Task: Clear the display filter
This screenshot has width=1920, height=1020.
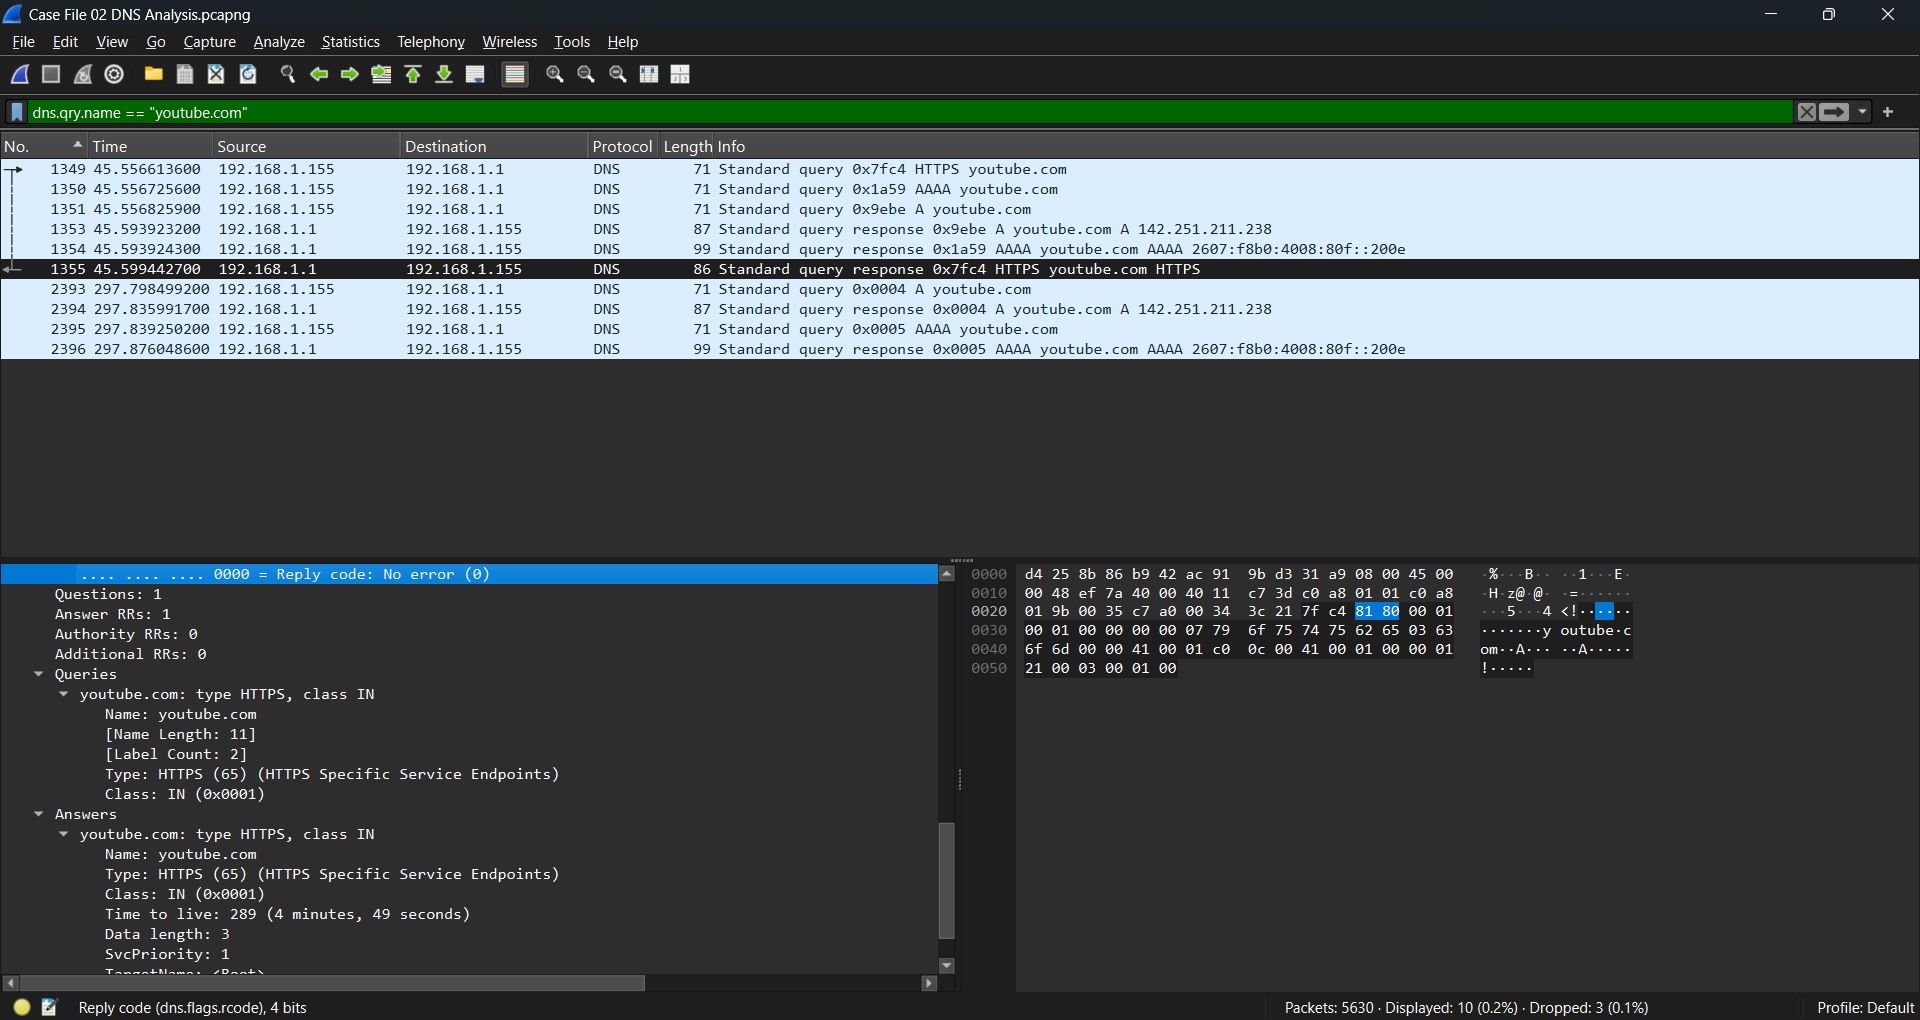Action: coord(1806,112)
